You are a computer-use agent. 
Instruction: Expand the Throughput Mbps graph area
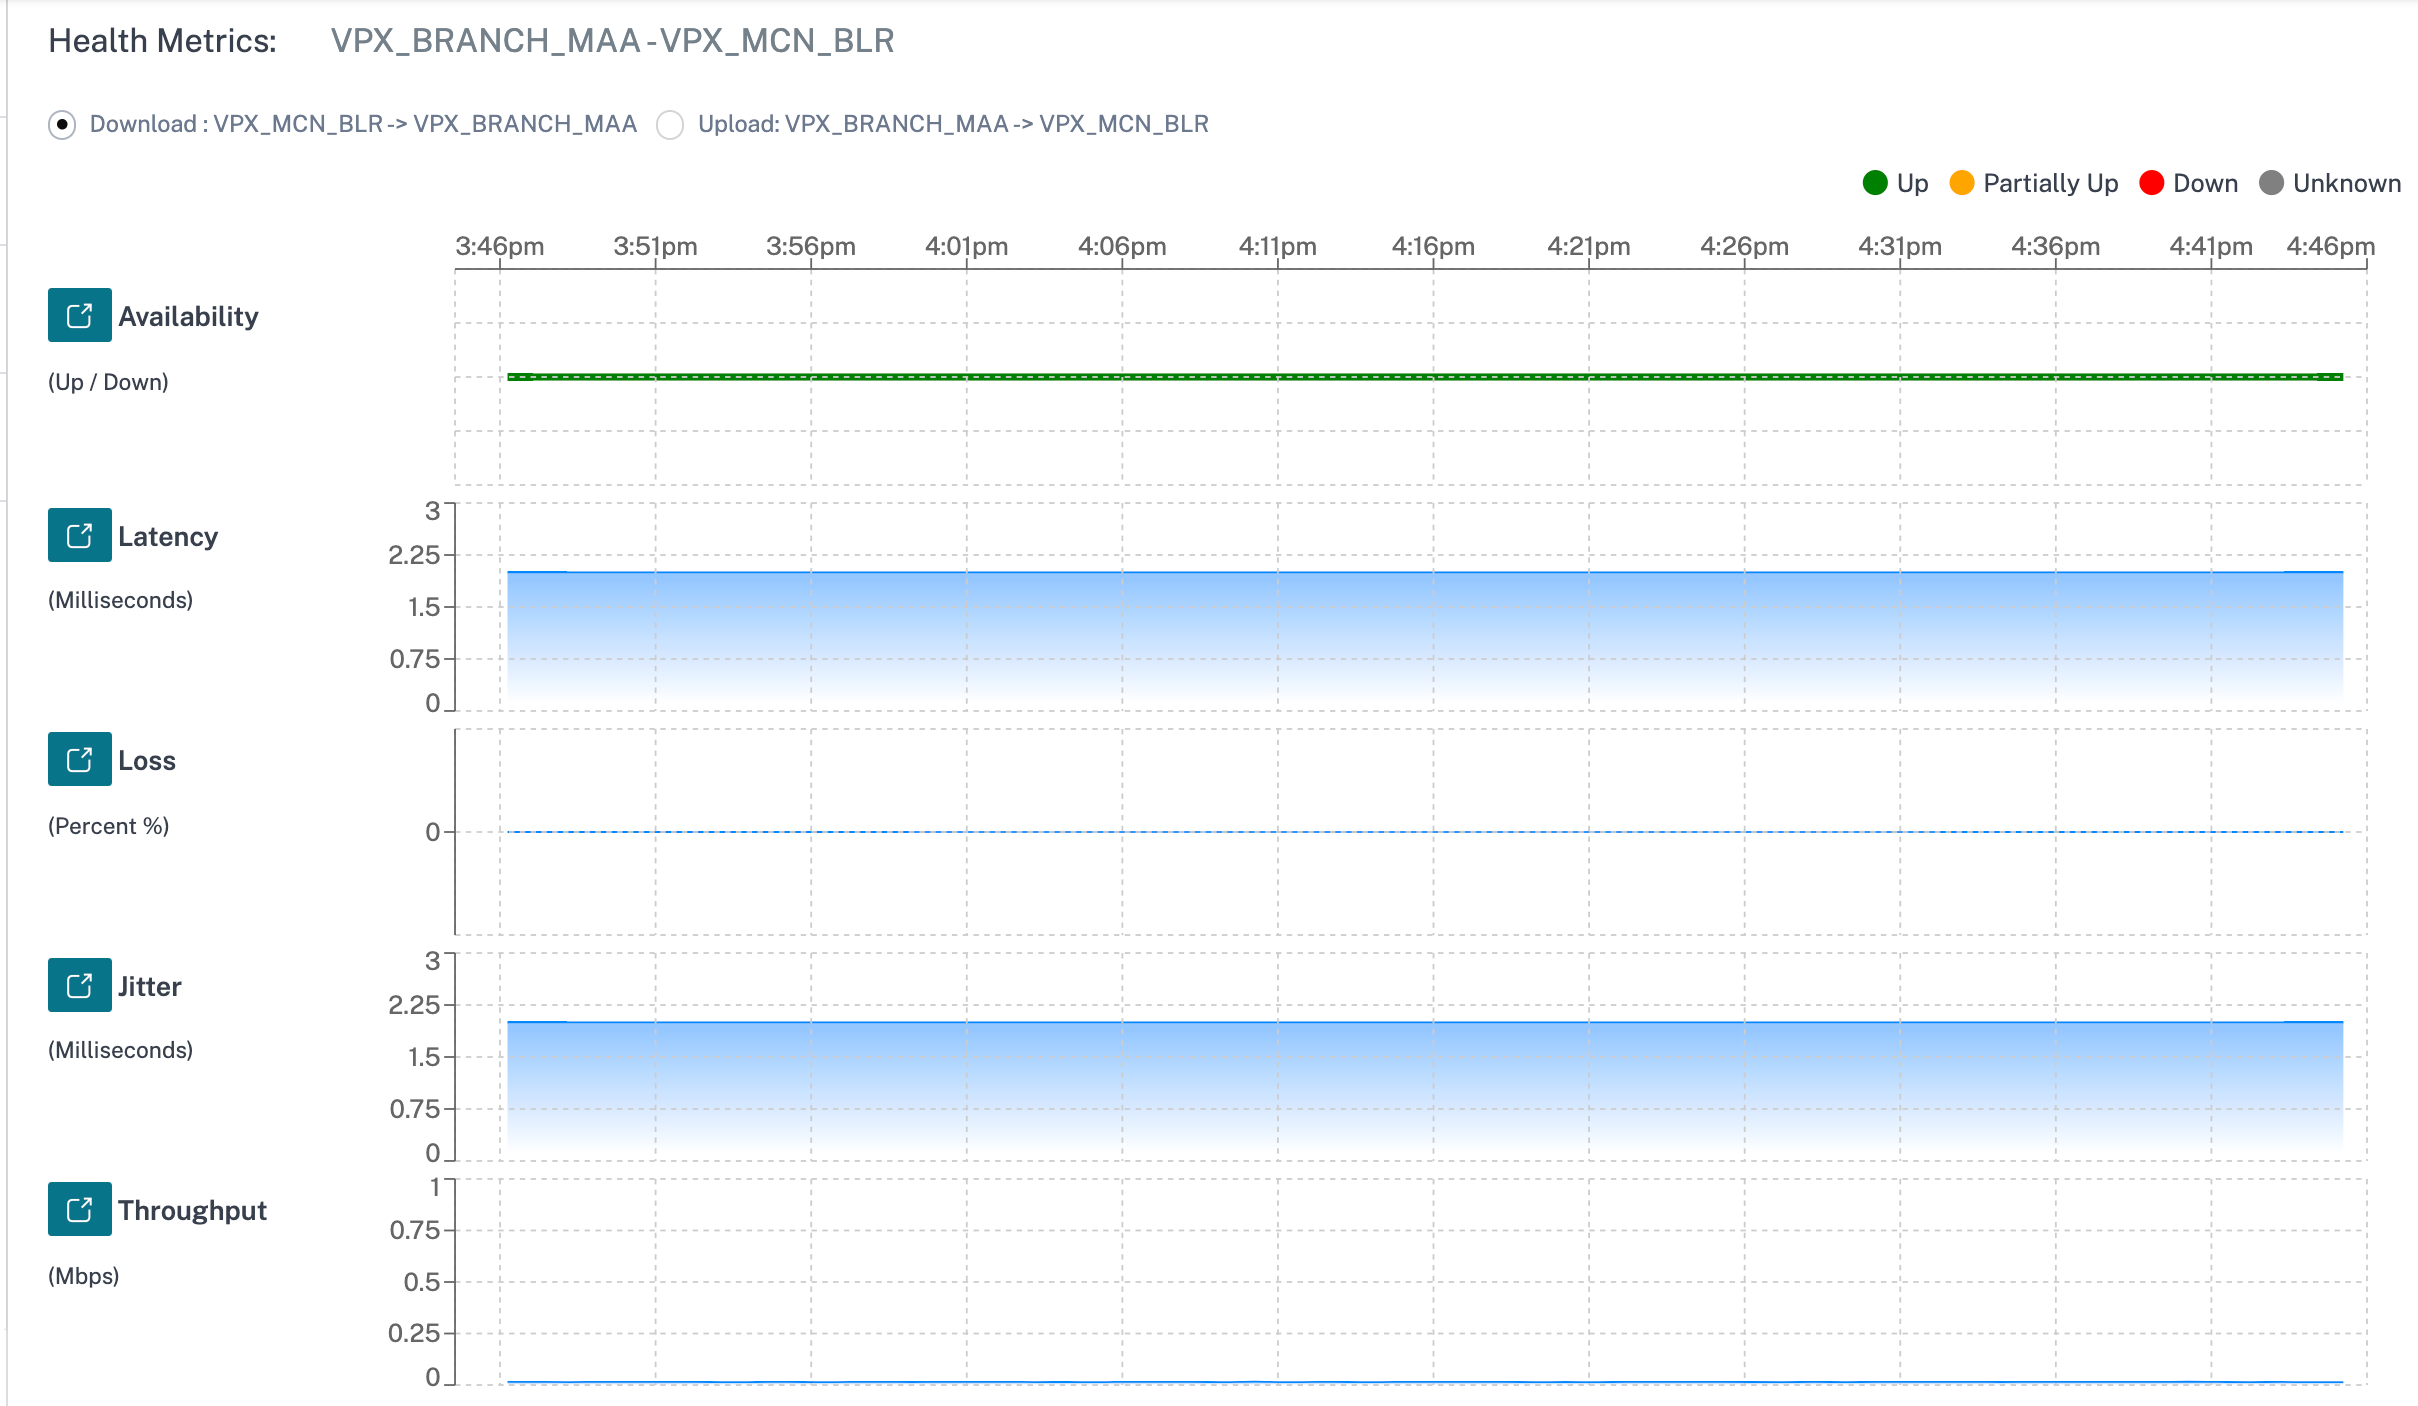tap(79, 1210)
